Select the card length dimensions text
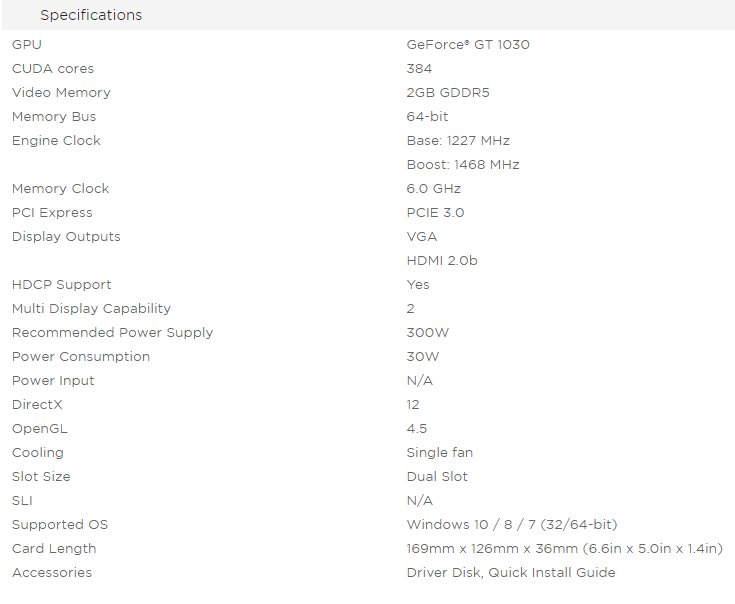This screenshot has width=735, height=604. pyautogui.click(x=564, y=548)
